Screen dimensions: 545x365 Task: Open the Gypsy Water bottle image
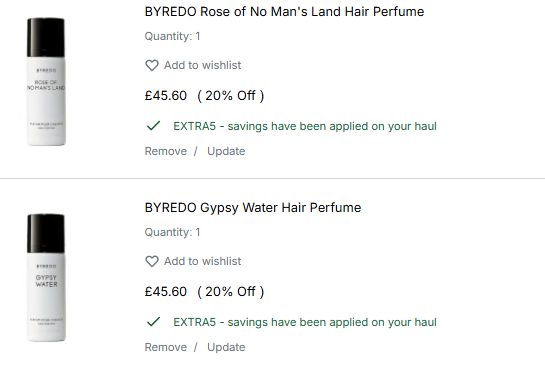[46, 278]
